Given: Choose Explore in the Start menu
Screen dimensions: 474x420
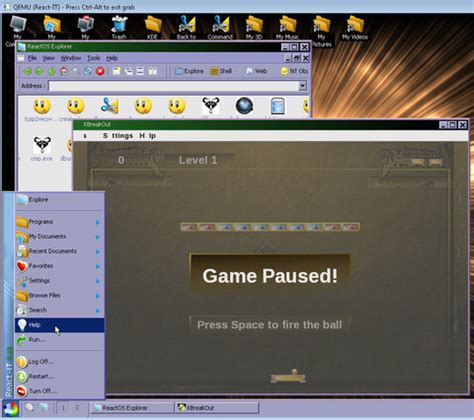Looking at the screenshot, I should 60,200.
